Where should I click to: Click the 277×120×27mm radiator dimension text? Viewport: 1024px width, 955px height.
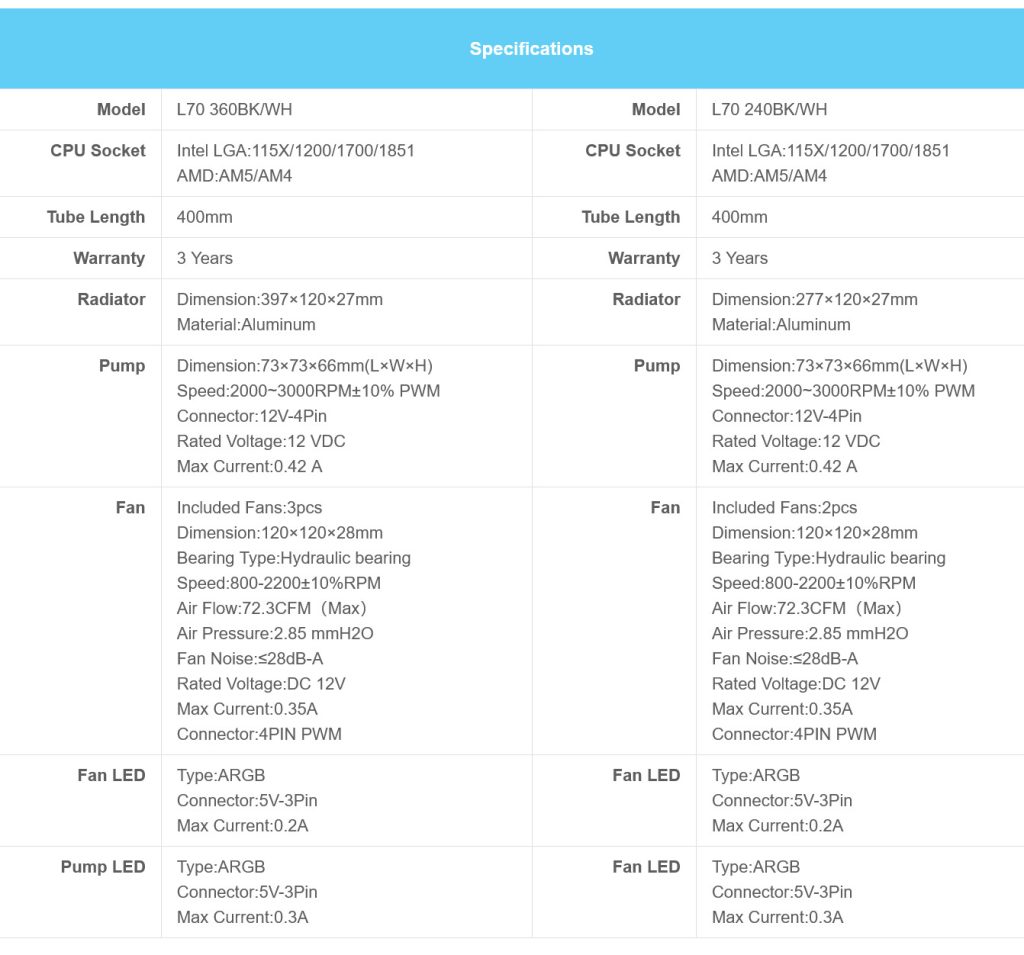814,299
